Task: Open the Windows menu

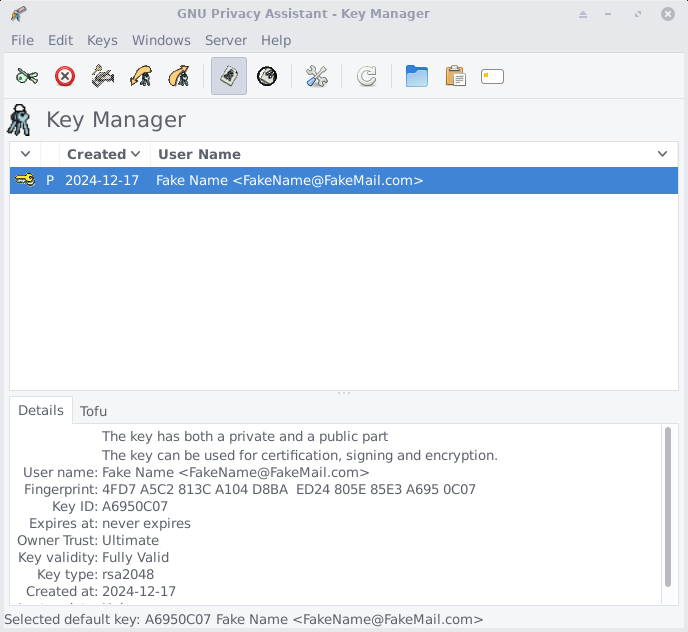Action: [x=161, y=40]
